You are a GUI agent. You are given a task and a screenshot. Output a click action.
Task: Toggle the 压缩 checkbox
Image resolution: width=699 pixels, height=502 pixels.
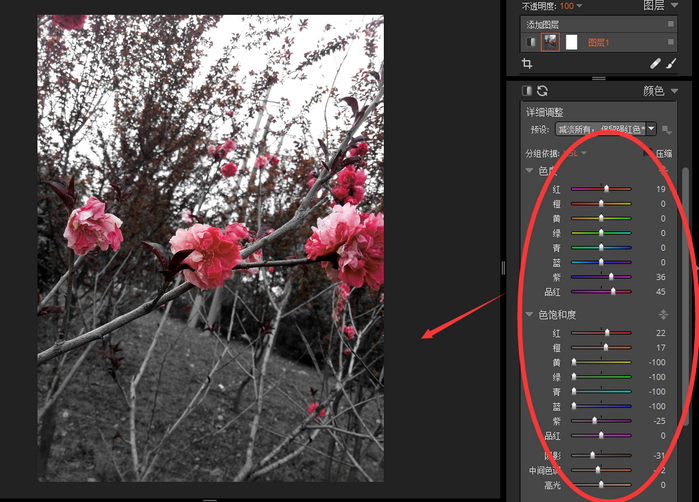click(x=649, y=153)
